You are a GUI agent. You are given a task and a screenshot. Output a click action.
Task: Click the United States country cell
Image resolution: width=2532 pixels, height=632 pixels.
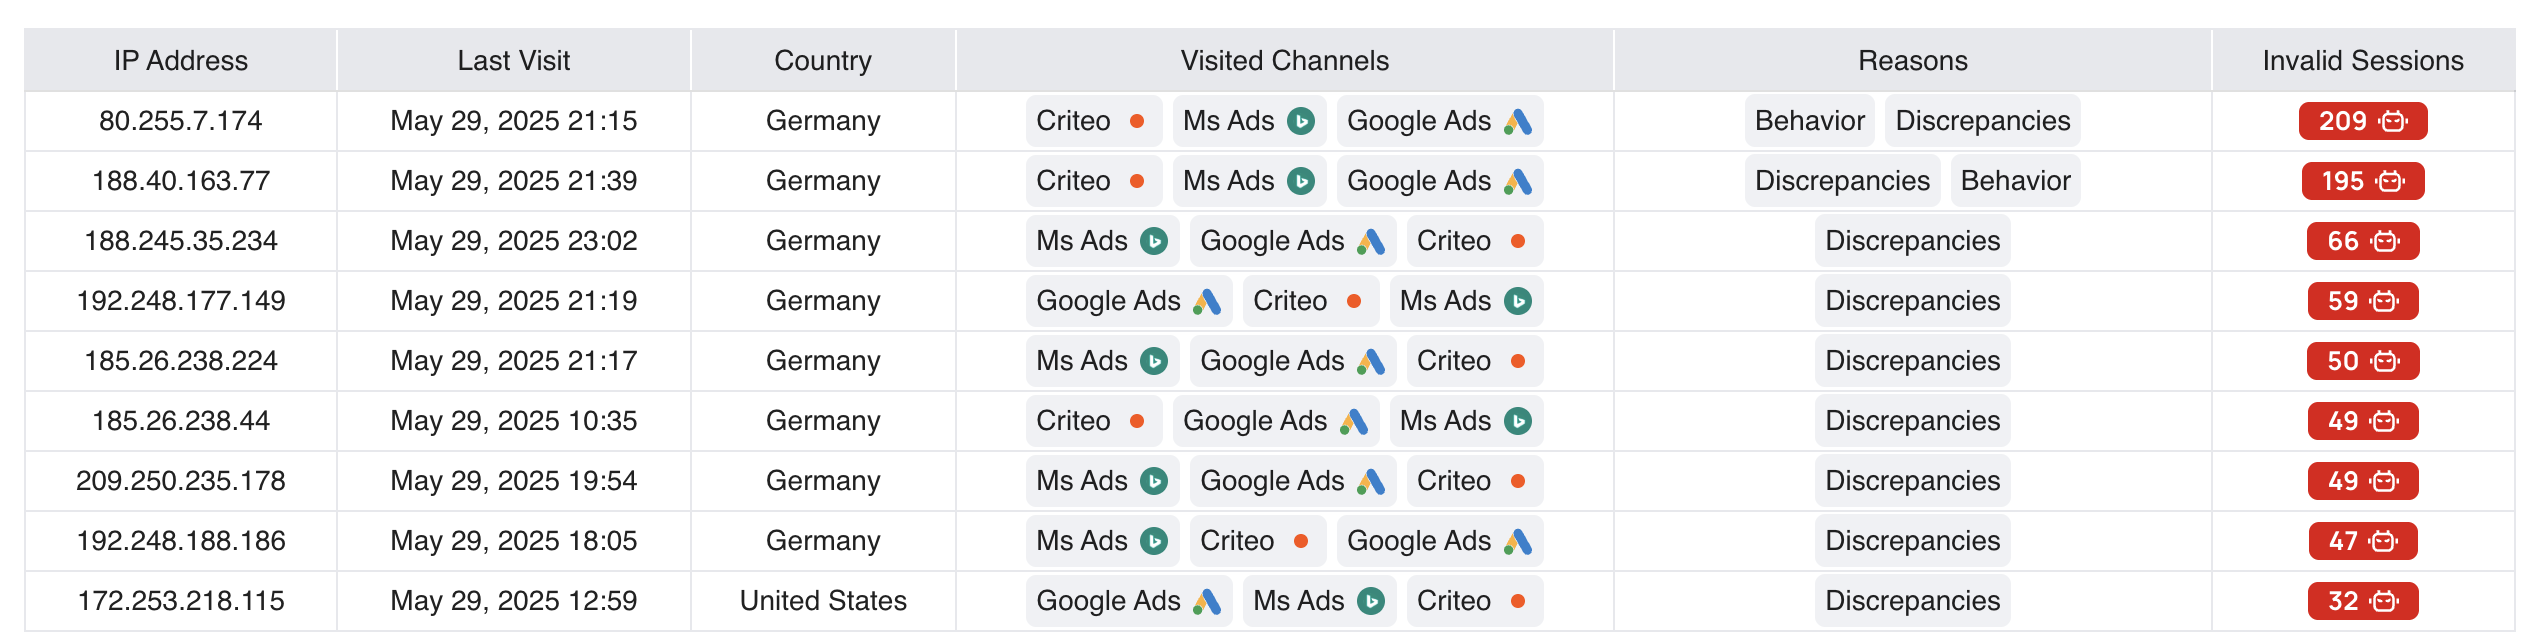coord(822,601)
